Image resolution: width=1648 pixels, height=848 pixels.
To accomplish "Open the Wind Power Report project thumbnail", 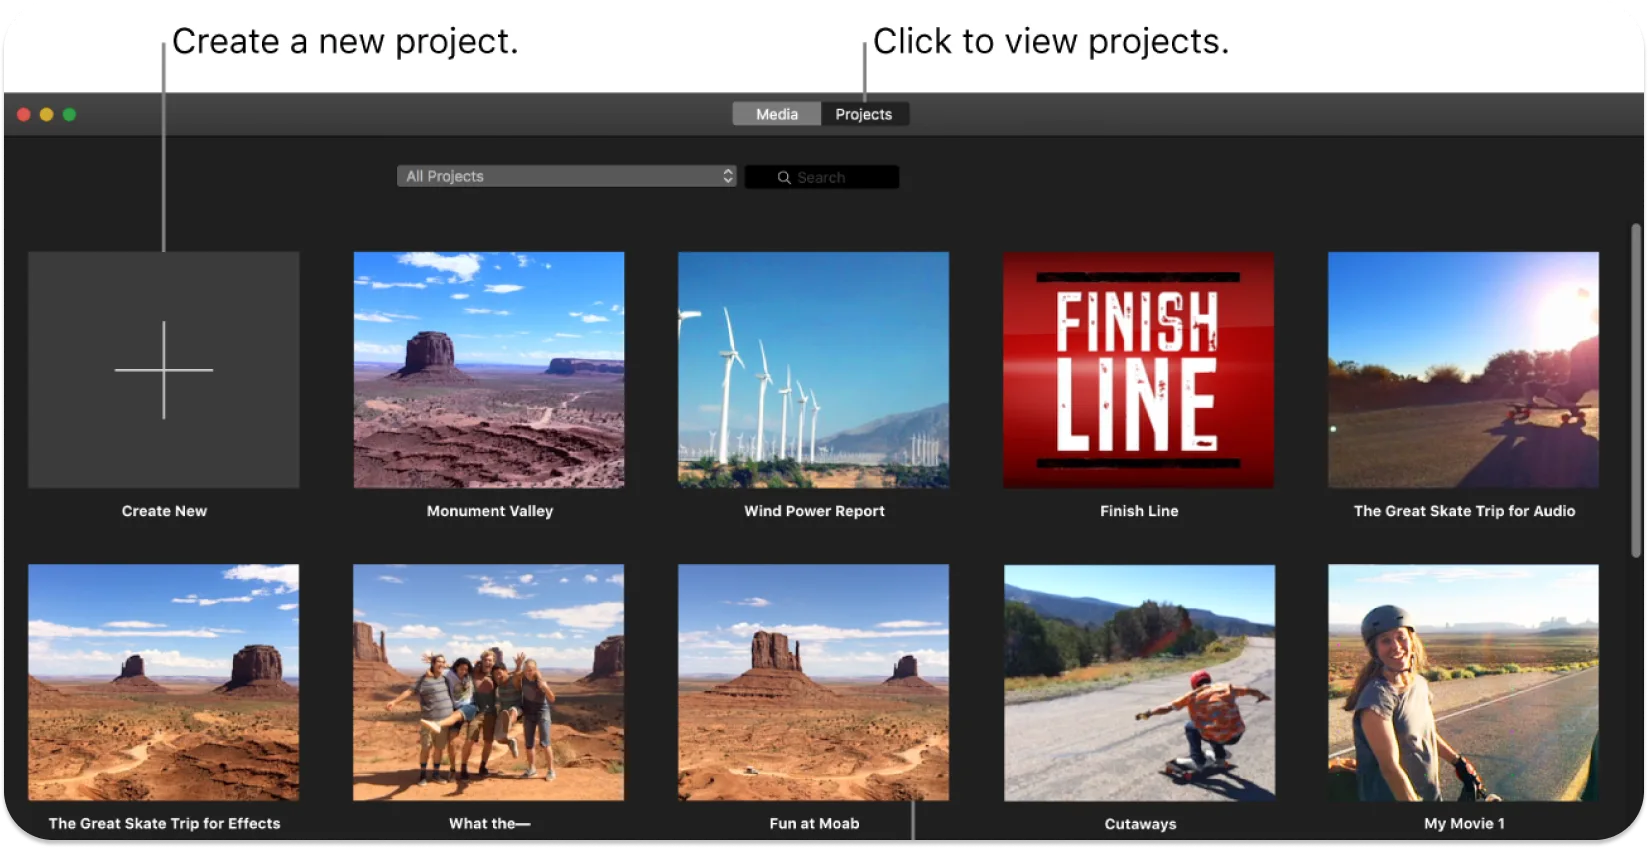I will pos(814,370).
